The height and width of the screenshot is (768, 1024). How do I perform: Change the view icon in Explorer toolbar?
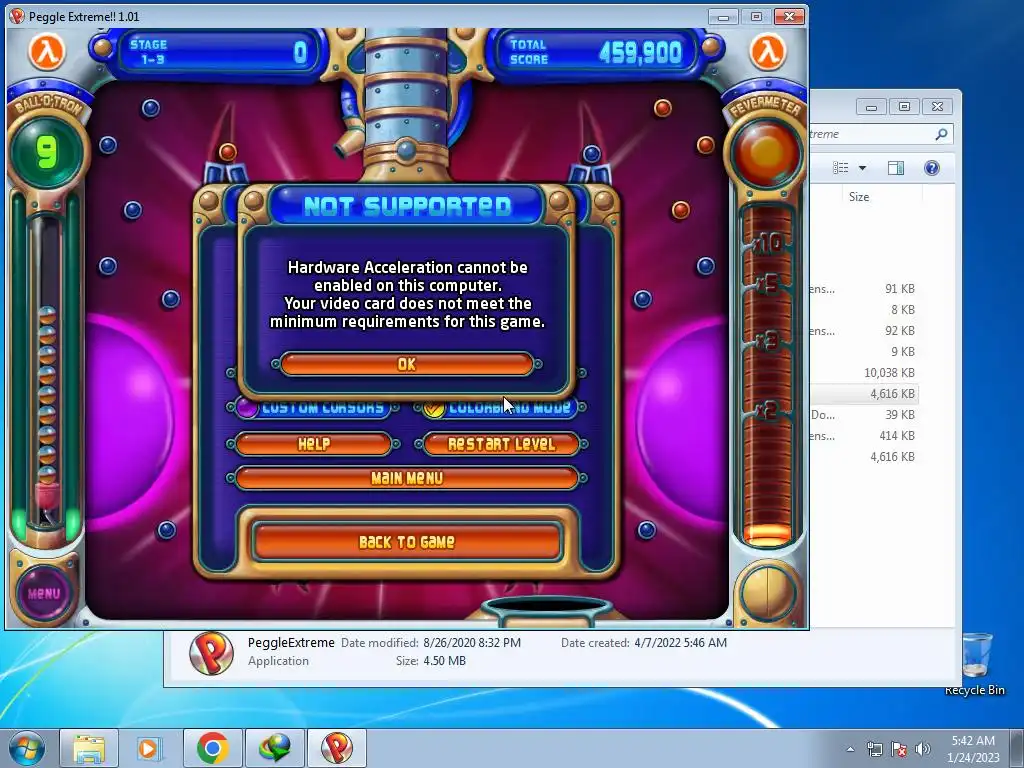[x=841, y=168]
